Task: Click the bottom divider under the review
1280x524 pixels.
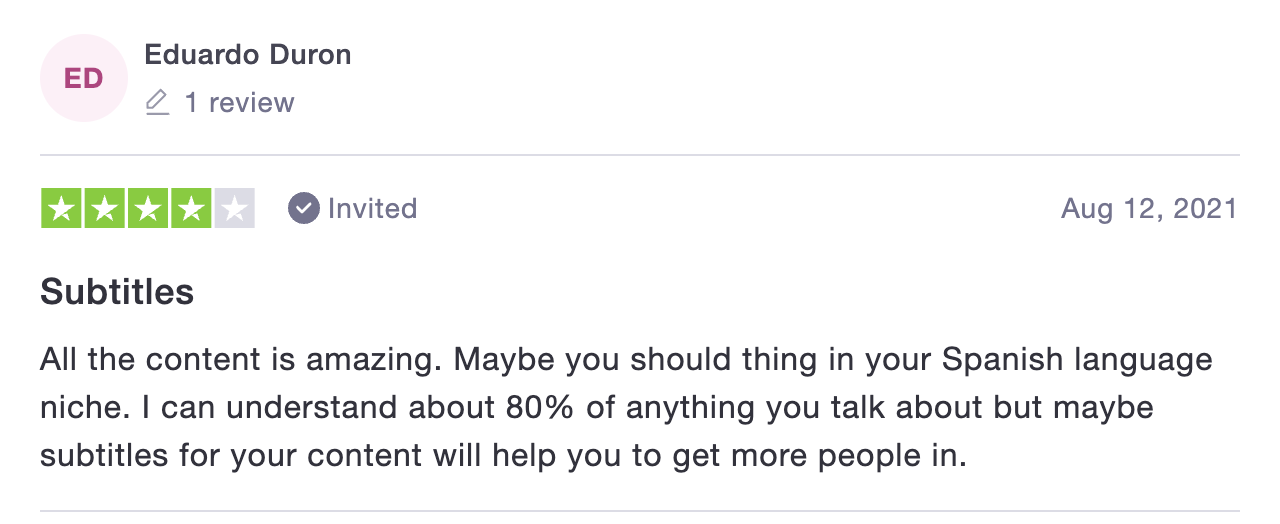Action: coord(640,512)
